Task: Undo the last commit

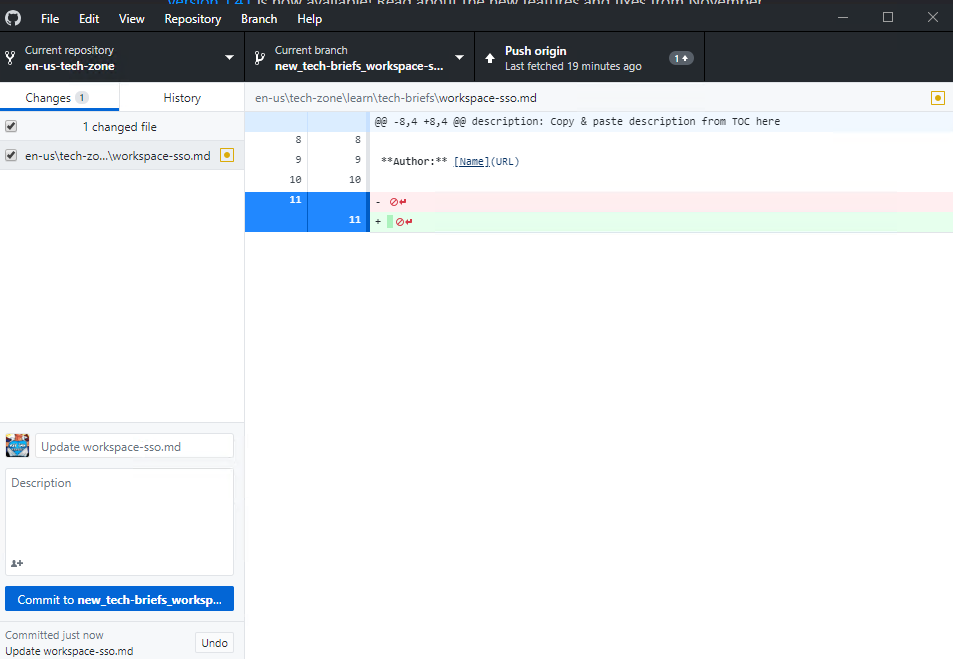Action: coord(213,642)
